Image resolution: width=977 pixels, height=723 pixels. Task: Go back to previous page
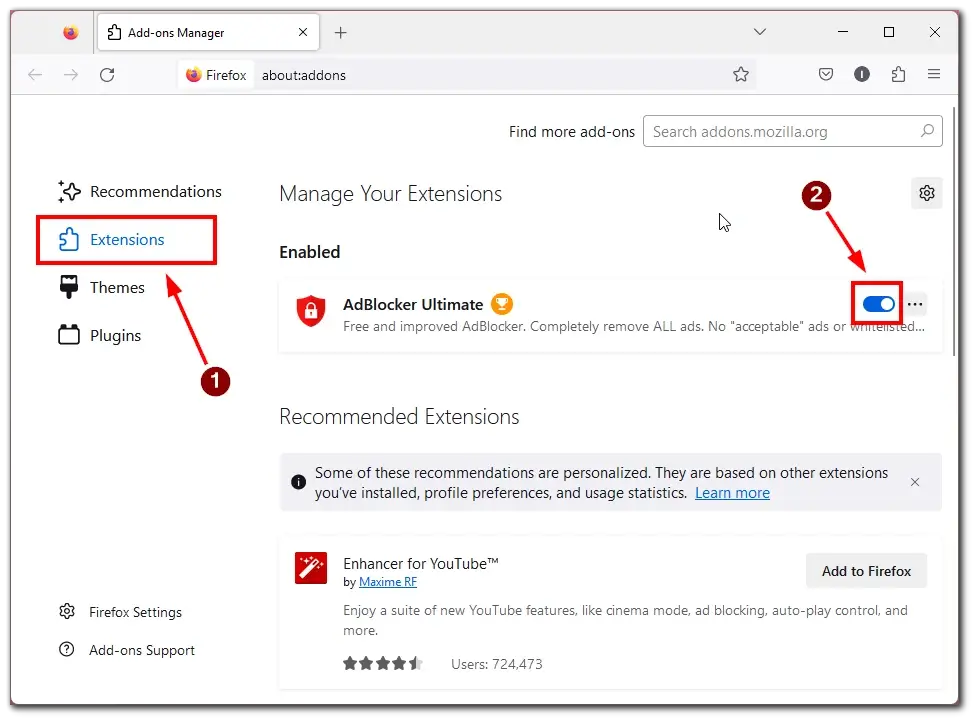(x=35, y=75)
